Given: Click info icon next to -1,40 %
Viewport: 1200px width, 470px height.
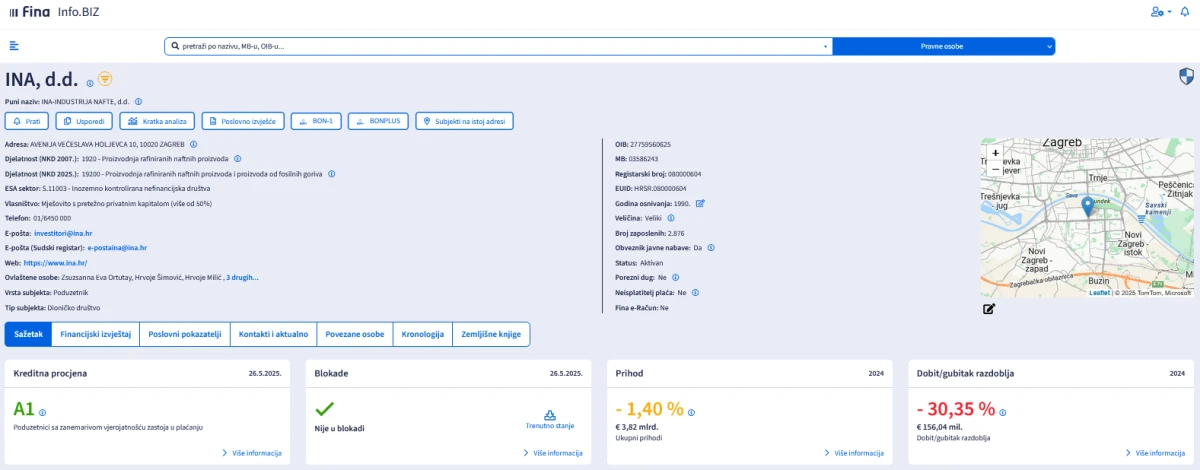Looking at the screenshot, I should [692, 412].
